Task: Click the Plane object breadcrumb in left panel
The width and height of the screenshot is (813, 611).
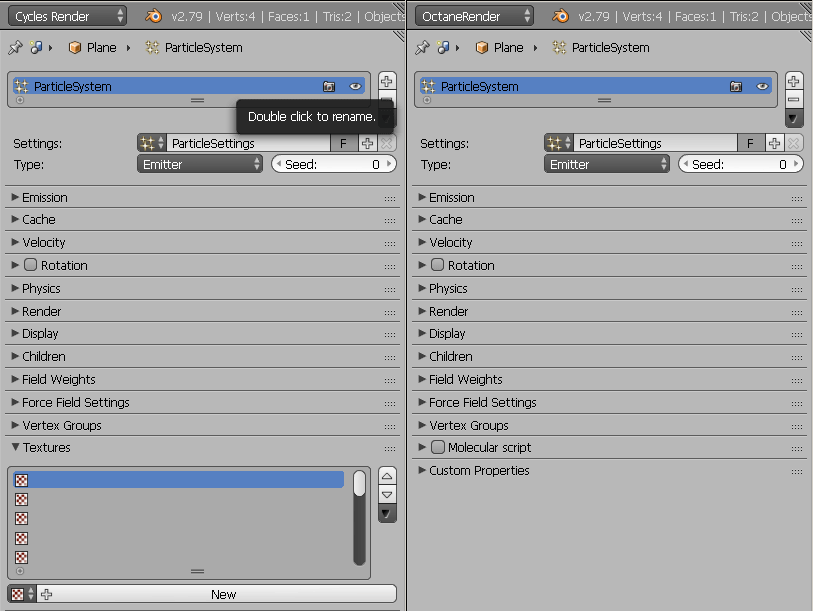Action: click(93, 48)
